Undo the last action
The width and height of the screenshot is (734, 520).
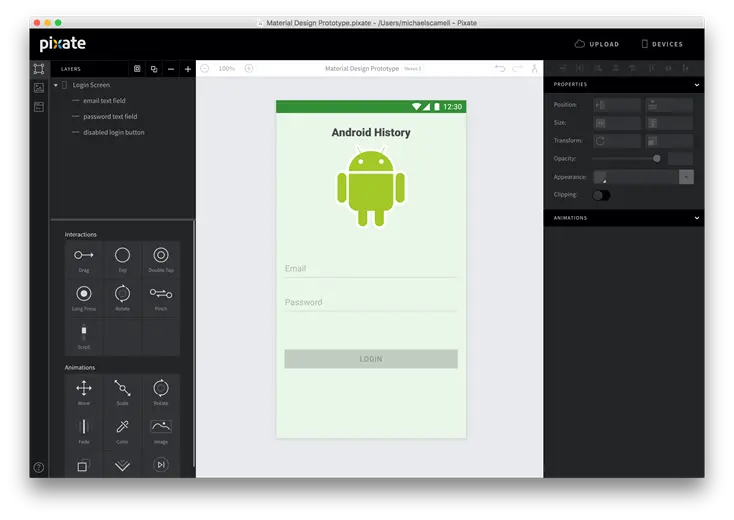tap(500, 69)
